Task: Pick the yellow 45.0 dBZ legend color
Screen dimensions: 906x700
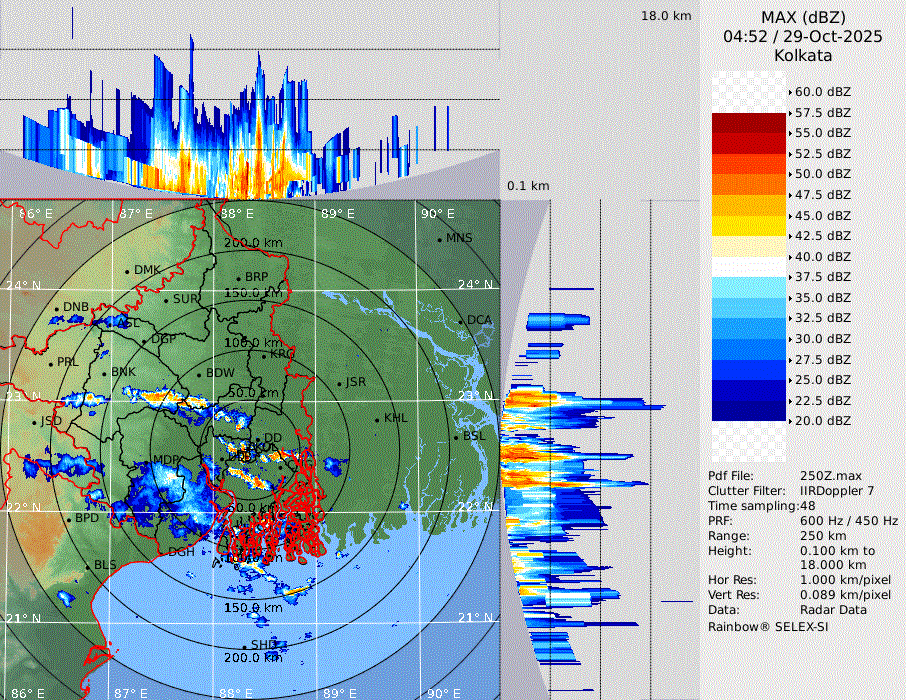Action: point(749,225)
